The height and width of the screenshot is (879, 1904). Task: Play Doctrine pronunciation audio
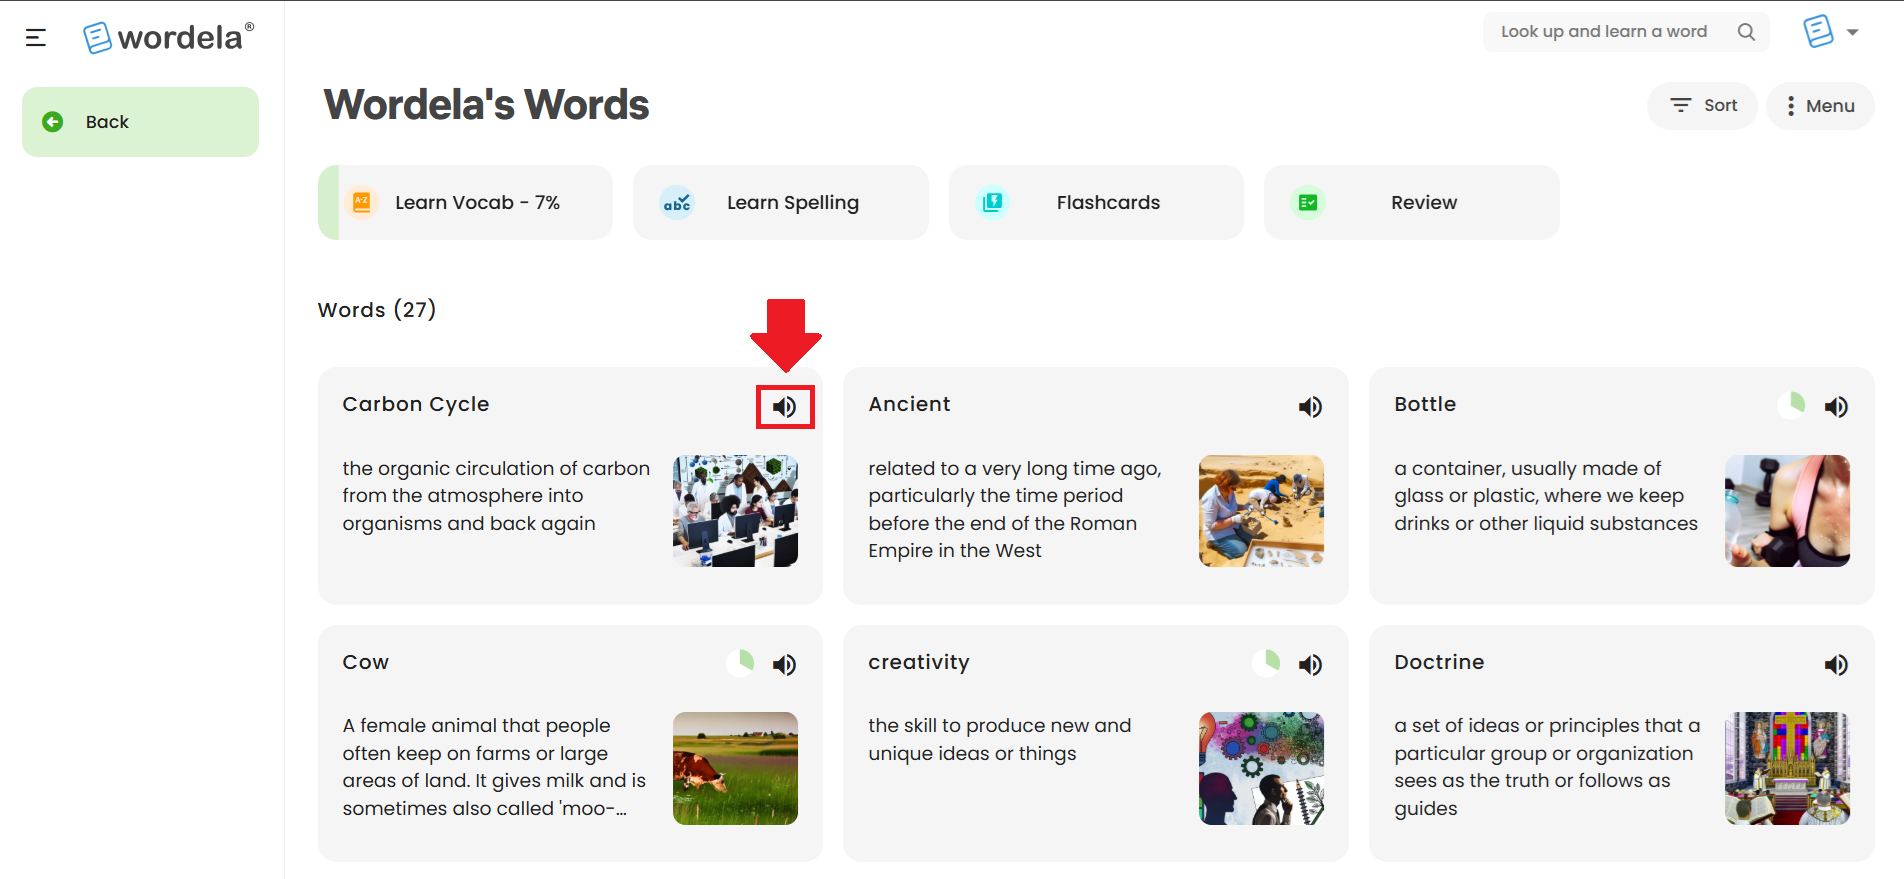1836,665
